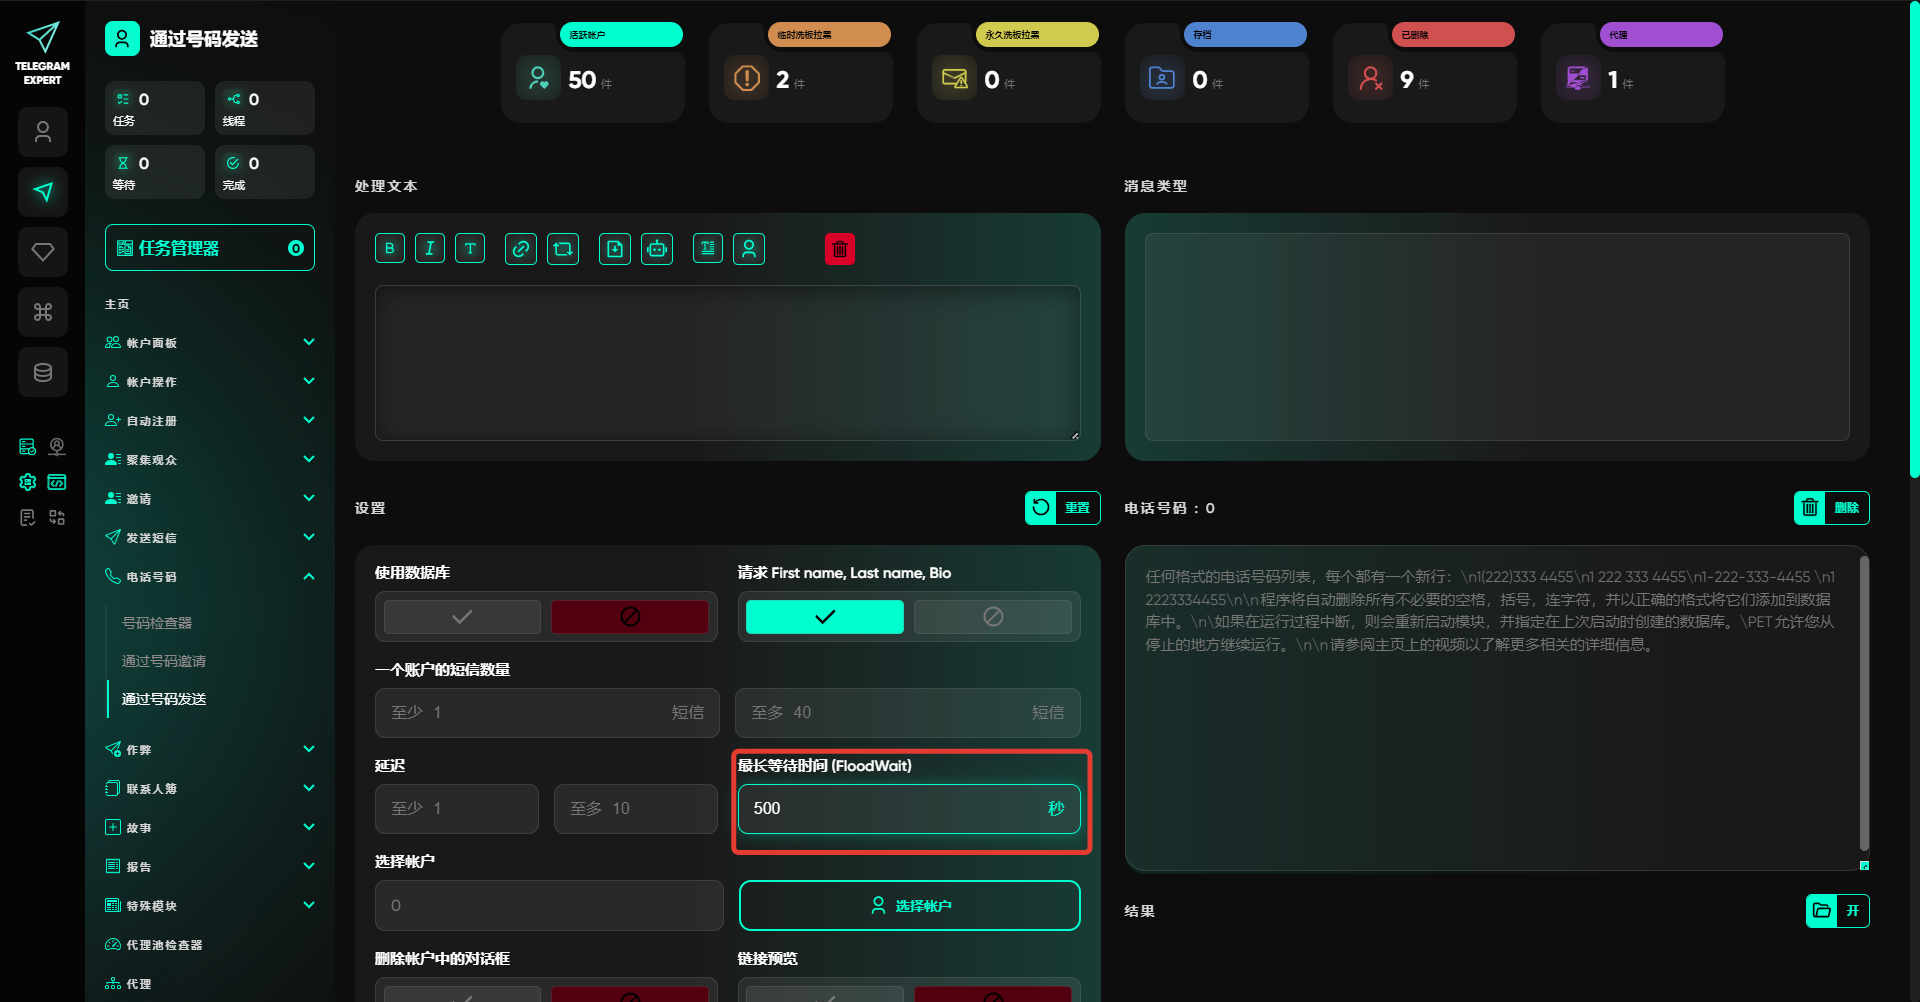Disable 使用数据库 with the red ban toggle
Viewport: 1920px width, 1002px height.
[630, 617]
